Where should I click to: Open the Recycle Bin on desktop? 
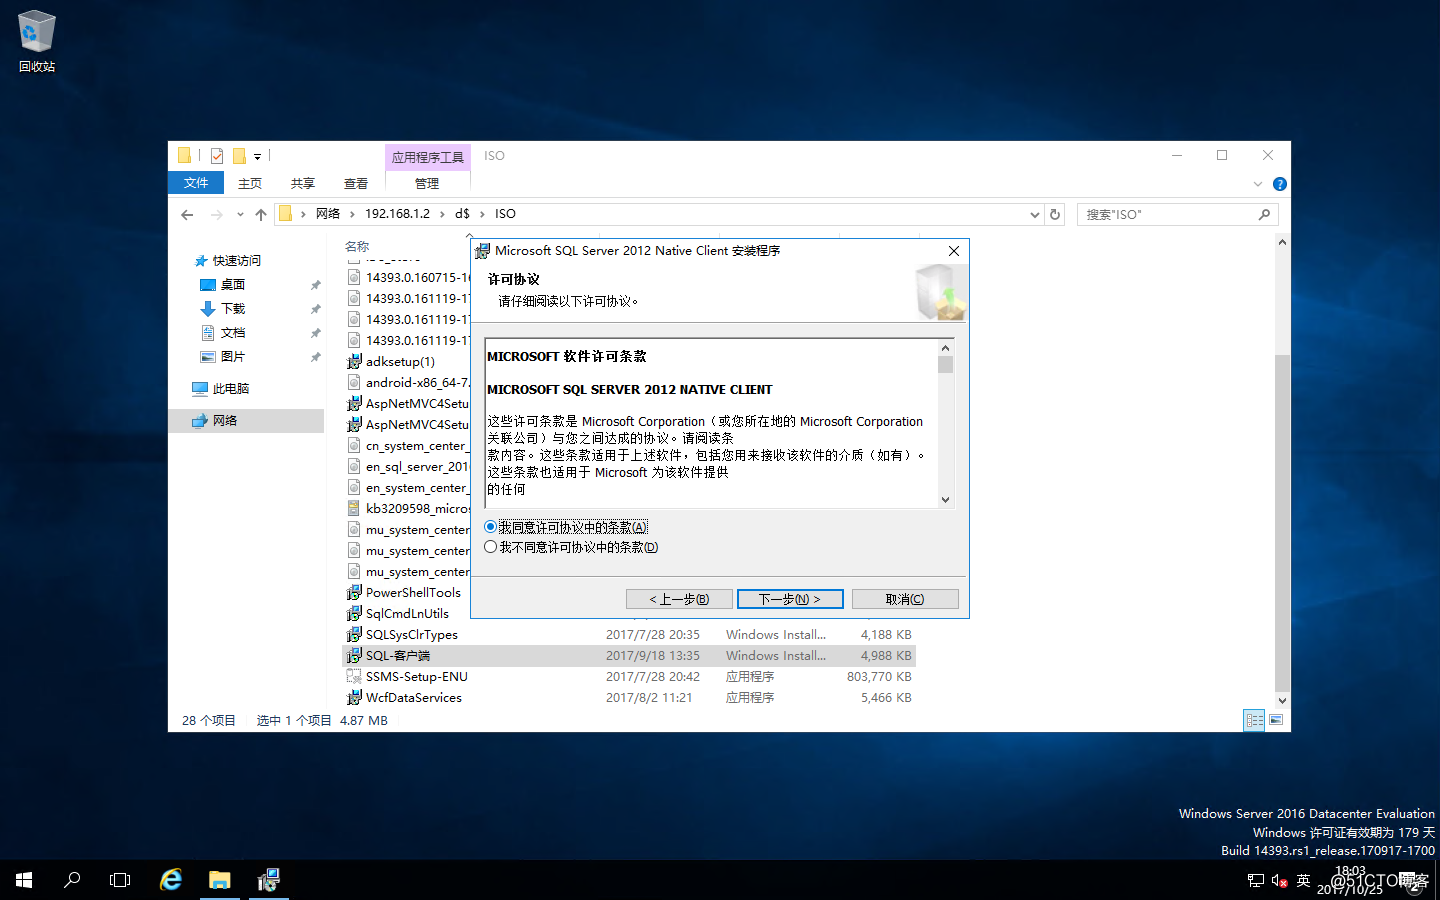pyautogui.click(x=37, y=42)
